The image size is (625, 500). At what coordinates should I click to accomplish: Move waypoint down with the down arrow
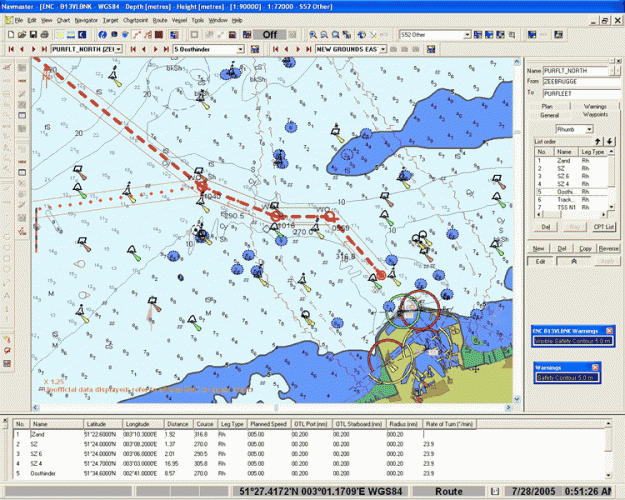609,141
